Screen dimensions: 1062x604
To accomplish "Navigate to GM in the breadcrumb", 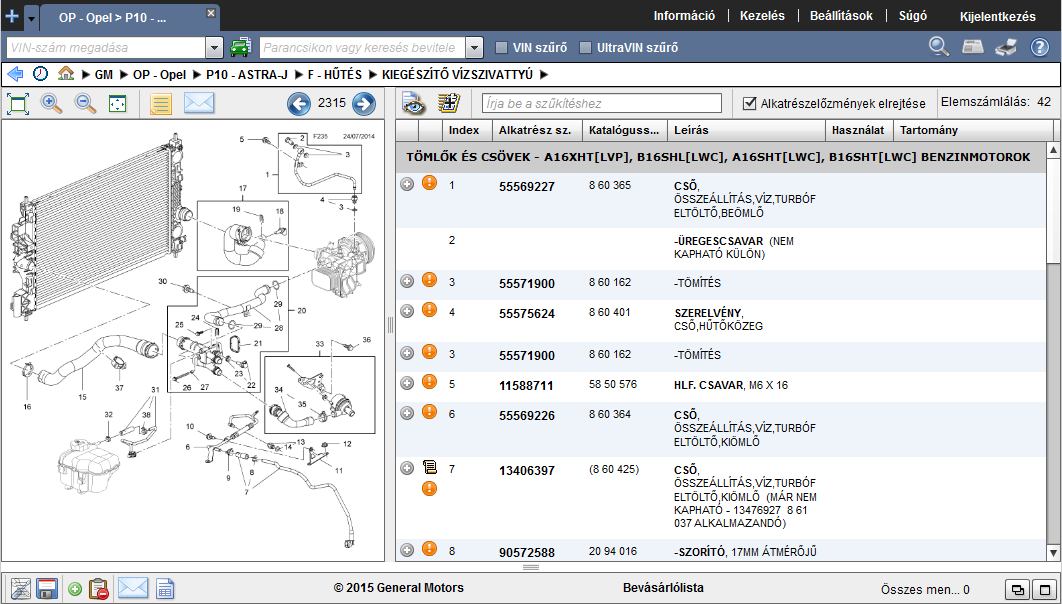I will tap(104, 74).
